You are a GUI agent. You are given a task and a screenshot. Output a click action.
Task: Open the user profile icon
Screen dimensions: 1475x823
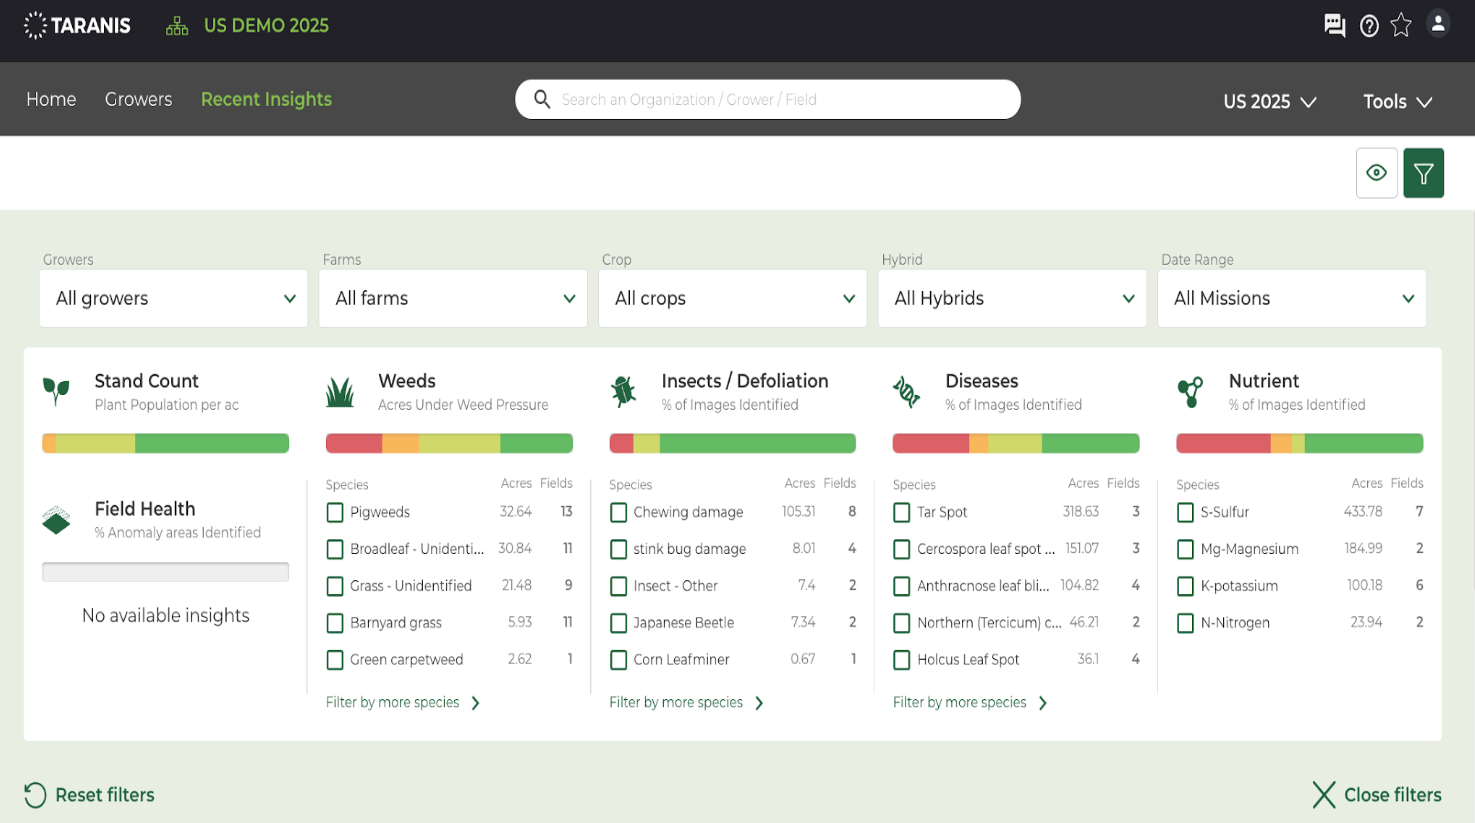coord(1438,24)
